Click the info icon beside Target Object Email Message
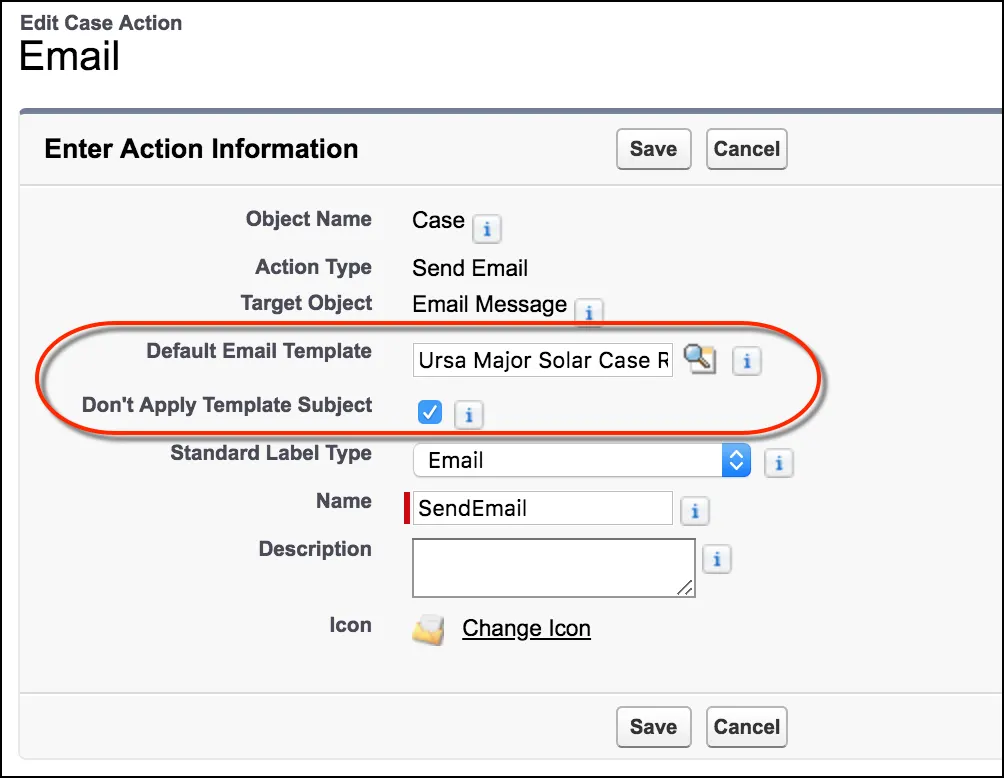This screenshot has width=1004, height=778. [x=588, y=312]
